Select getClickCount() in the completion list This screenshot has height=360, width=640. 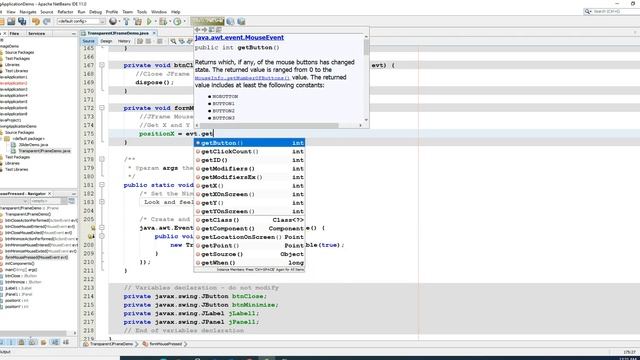coord(249,151)
